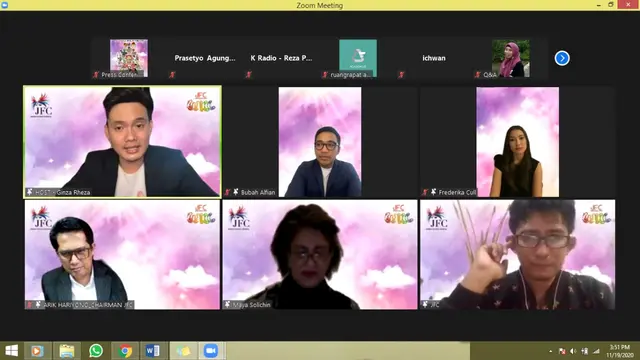Close the Zoom Meeting window
Viewport: 640px width, 360px height.
pyautogui.click(x=629, y=5)
